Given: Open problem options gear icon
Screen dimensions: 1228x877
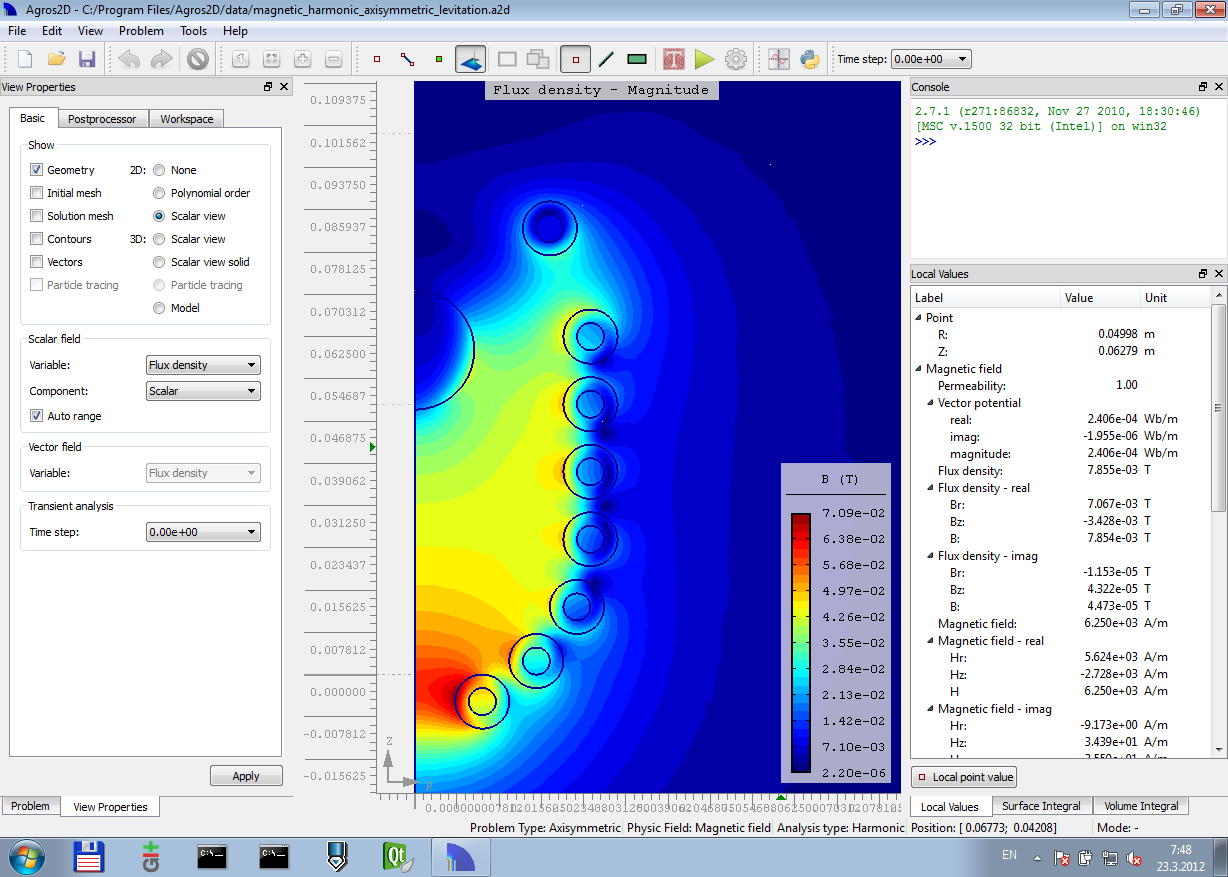Looking at the screenshot, I should coord(736,60).
